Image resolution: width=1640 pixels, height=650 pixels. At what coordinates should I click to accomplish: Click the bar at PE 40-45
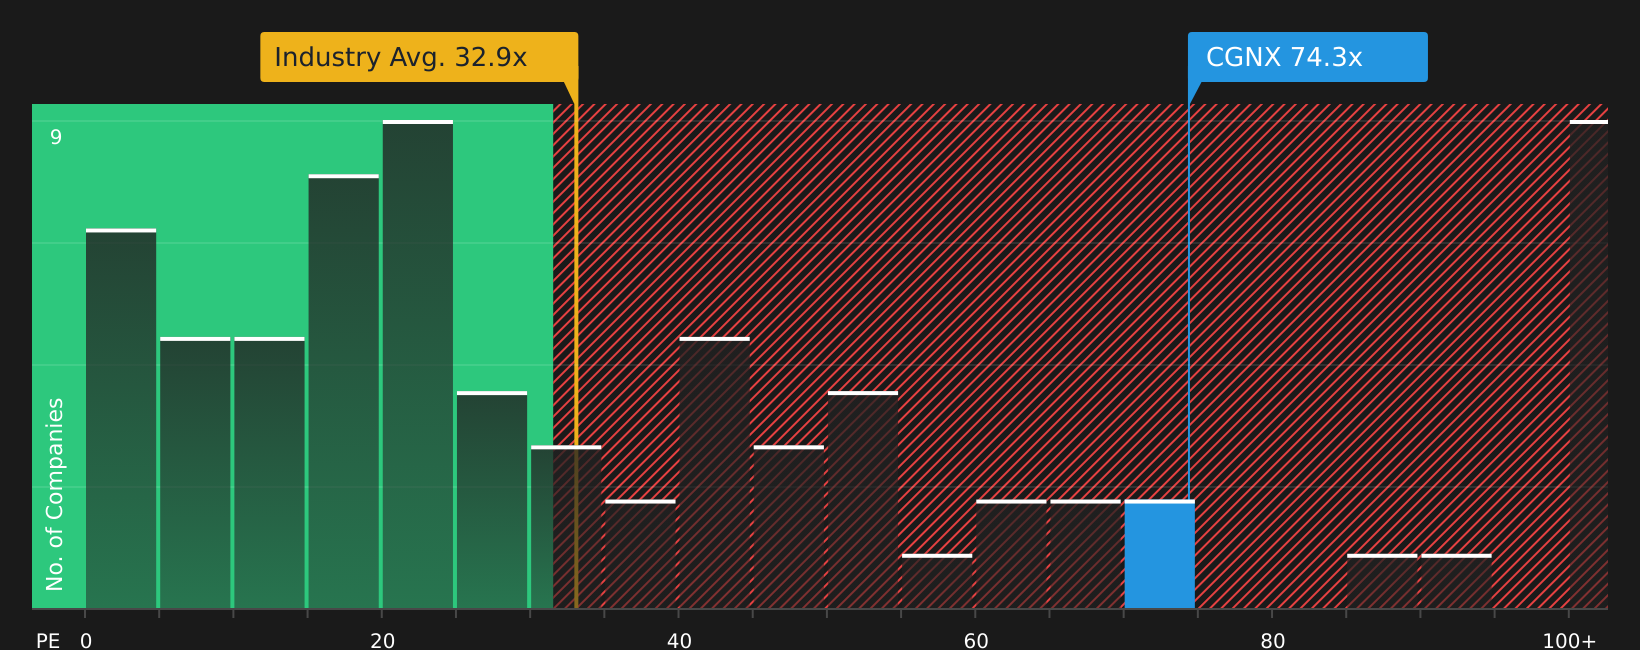[x=715, y=472]
